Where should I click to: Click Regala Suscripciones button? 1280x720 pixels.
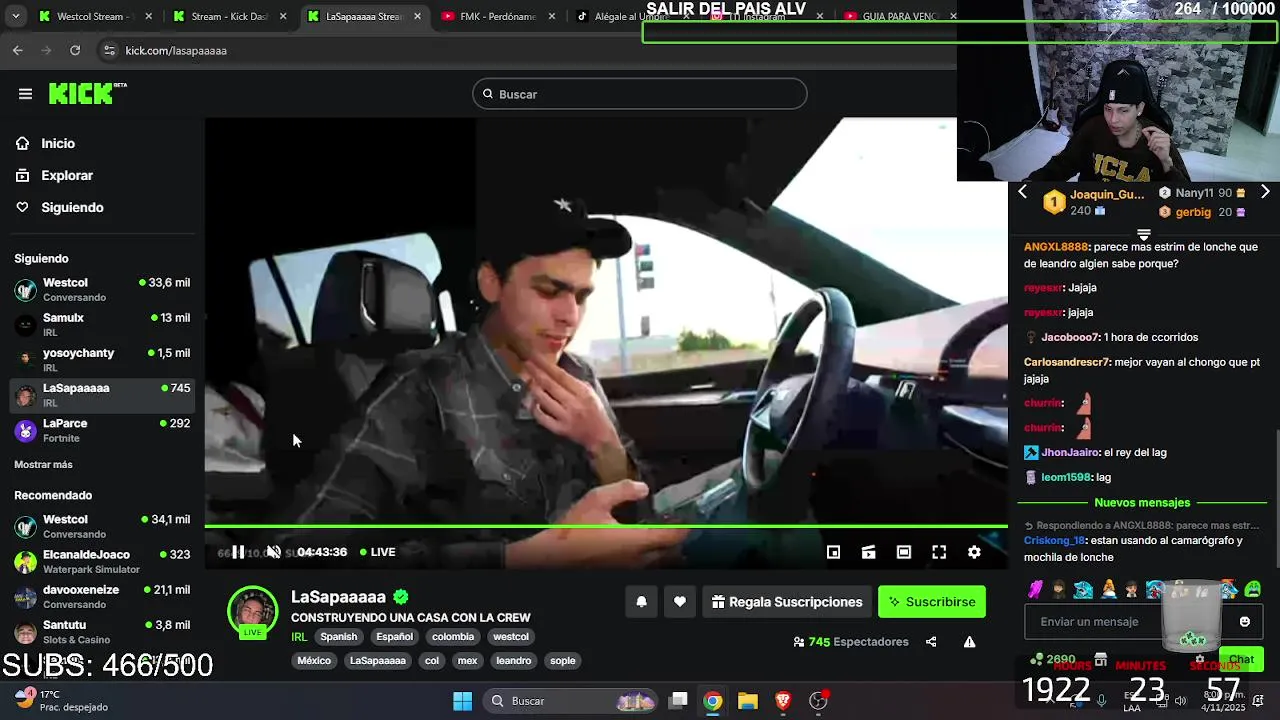787,602
